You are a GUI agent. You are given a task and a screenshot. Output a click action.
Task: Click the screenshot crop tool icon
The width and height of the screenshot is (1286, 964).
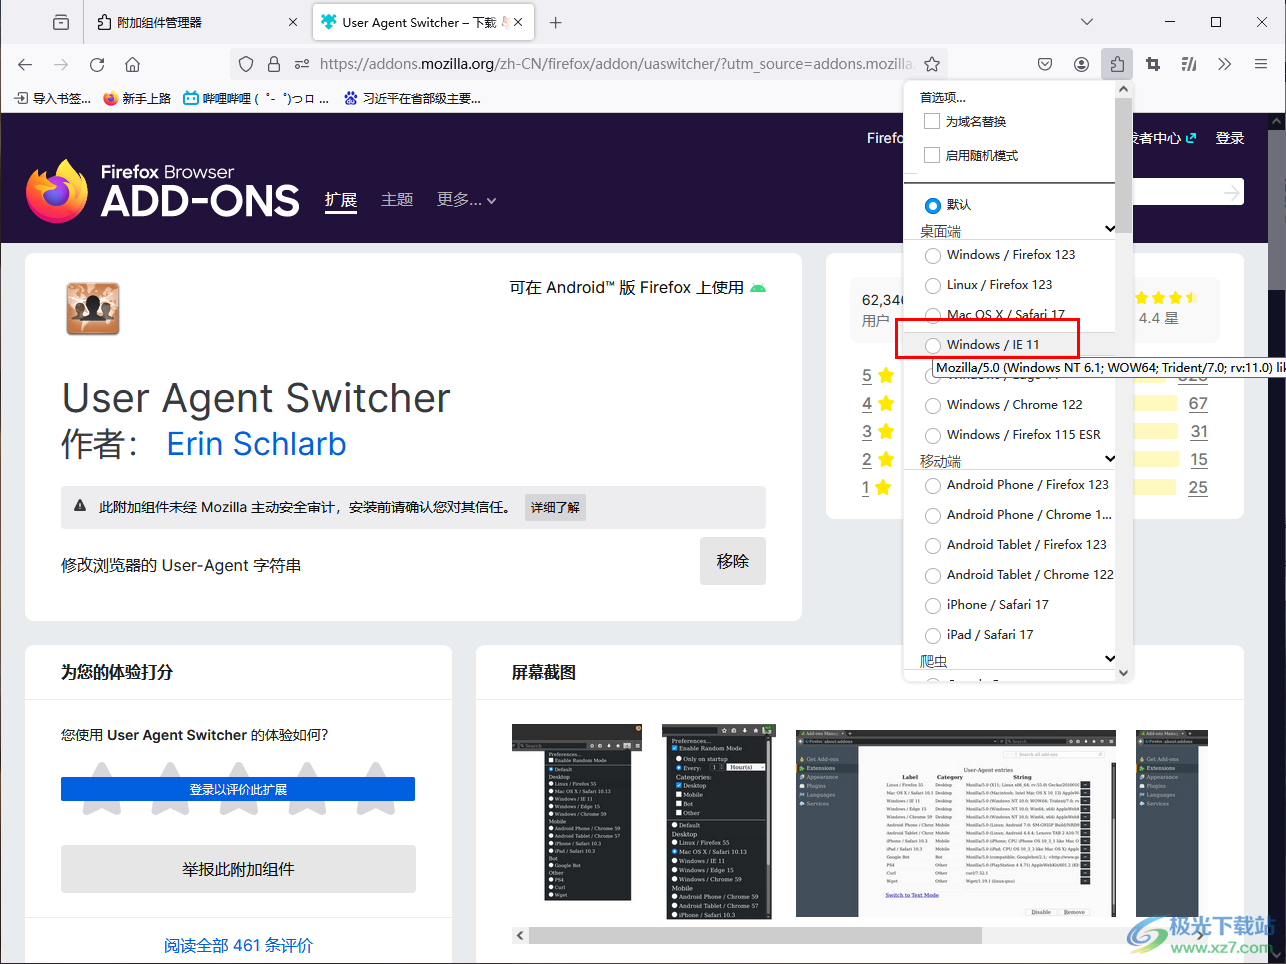point(1153,64)
